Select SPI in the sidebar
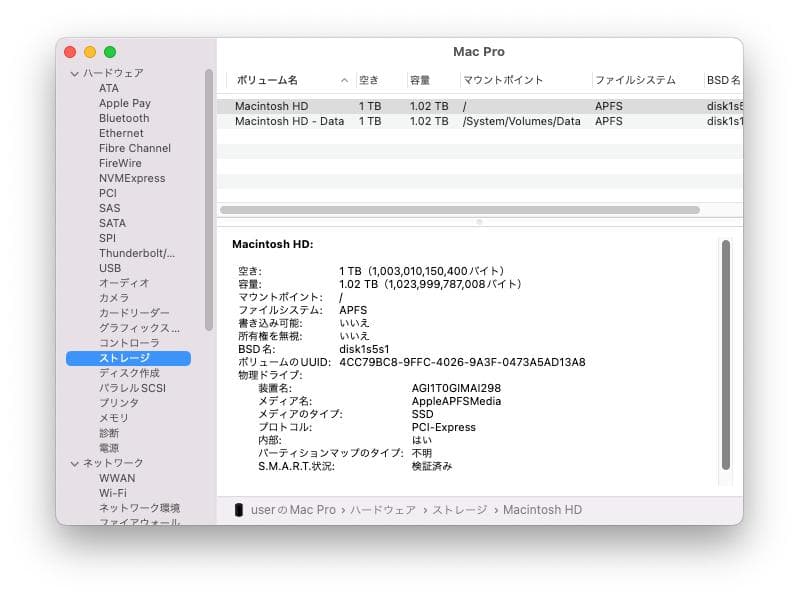799x599 pixels. 107,238
